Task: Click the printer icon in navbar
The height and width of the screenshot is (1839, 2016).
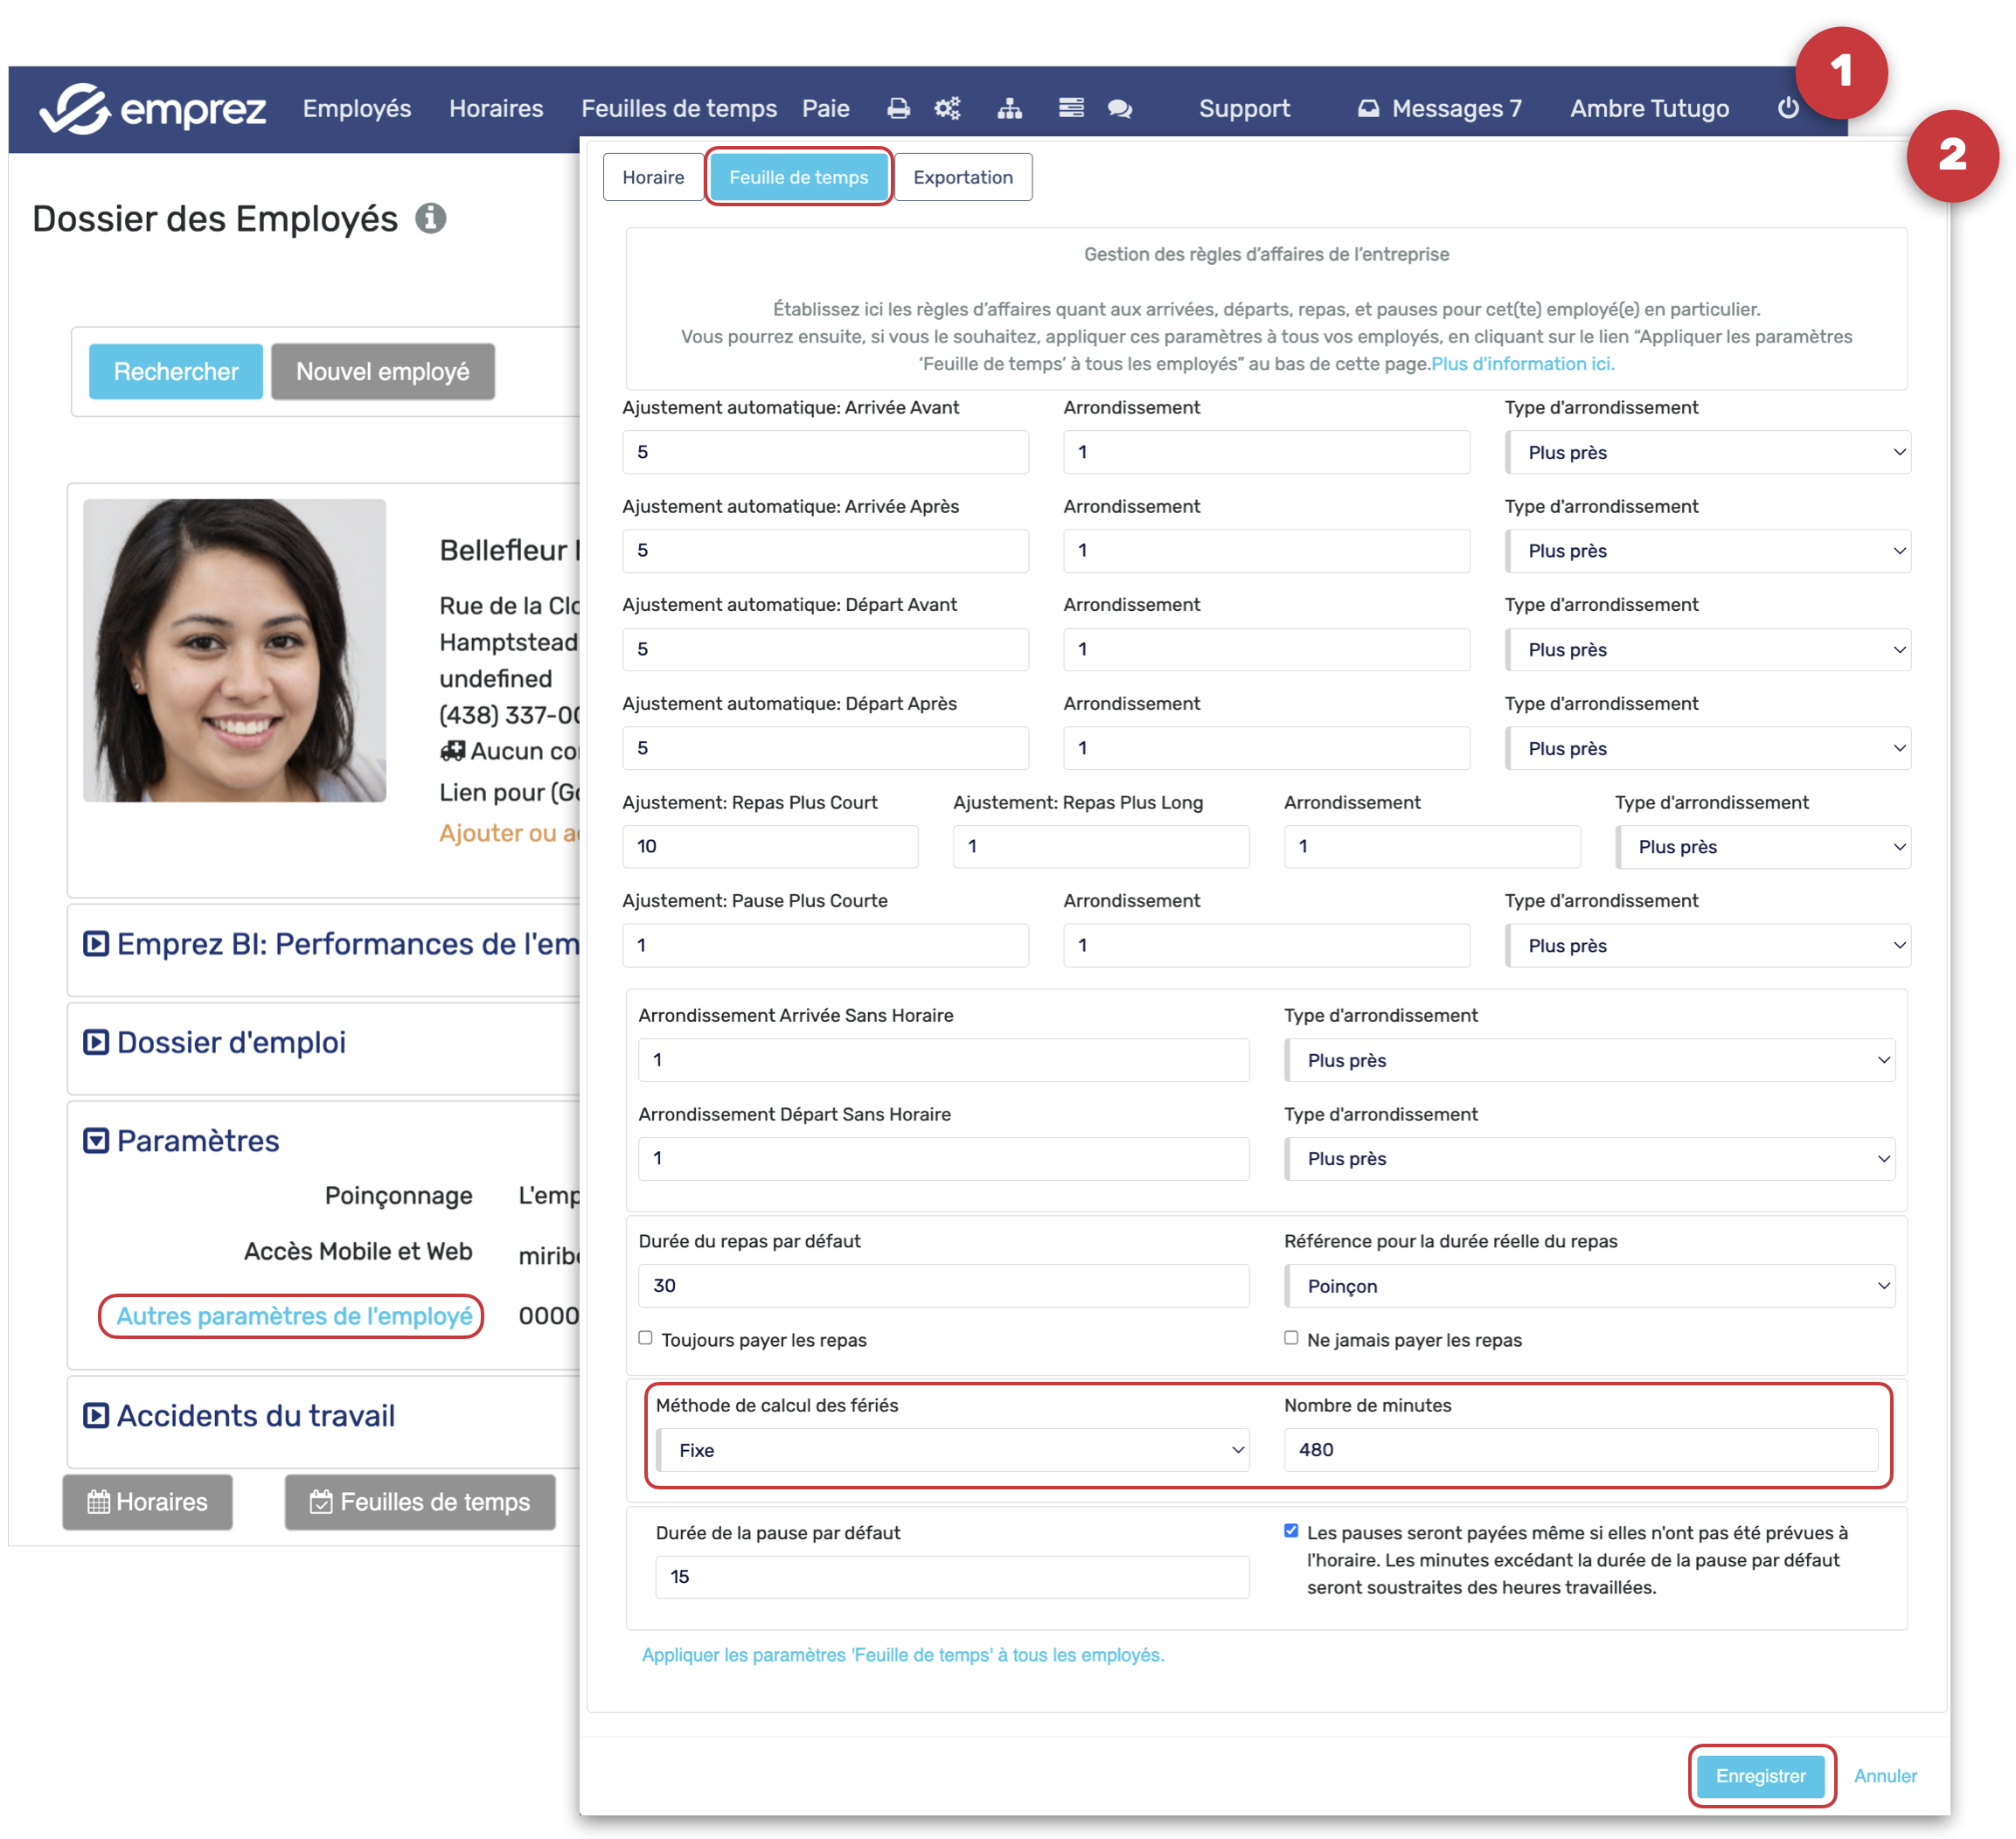Action: [898, 108]
